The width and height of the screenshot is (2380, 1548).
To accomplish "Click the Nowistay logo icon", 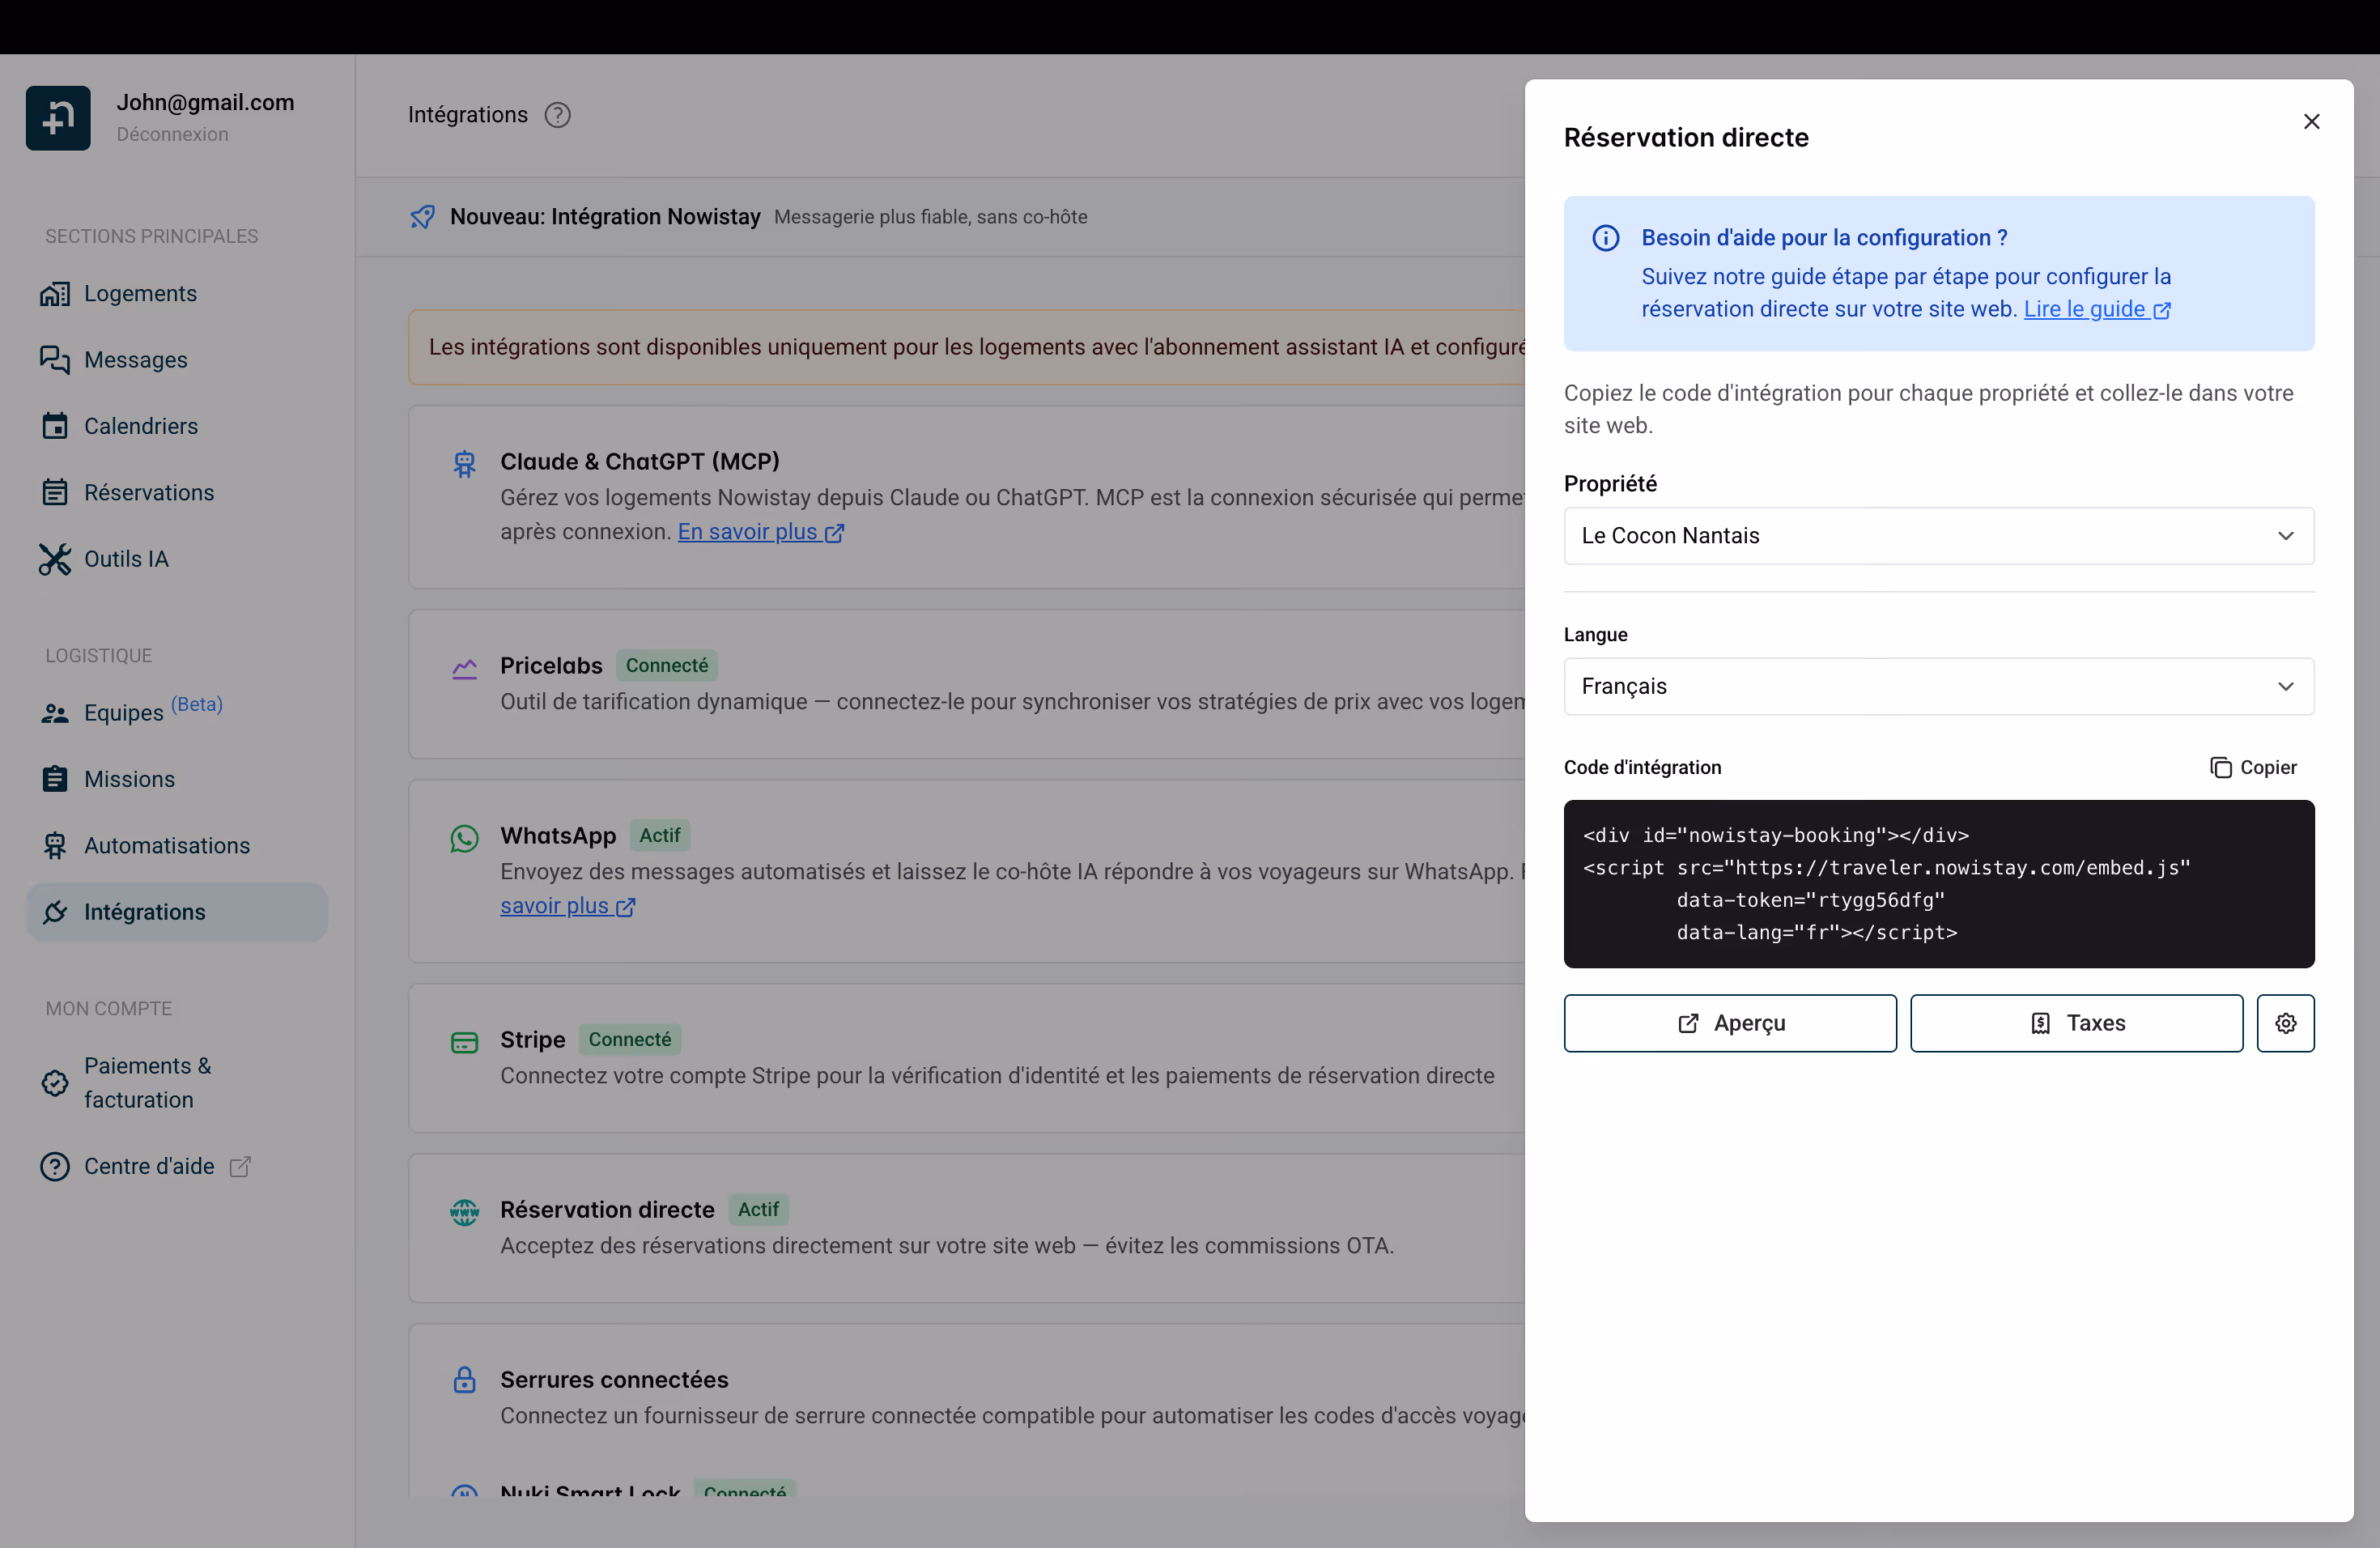I will 58,118.
